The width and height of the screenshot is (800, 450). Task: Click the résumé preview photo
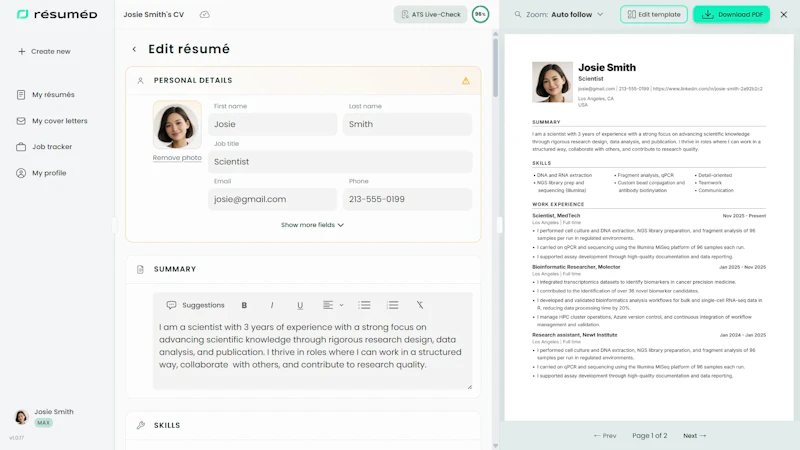tap(552, 82)
